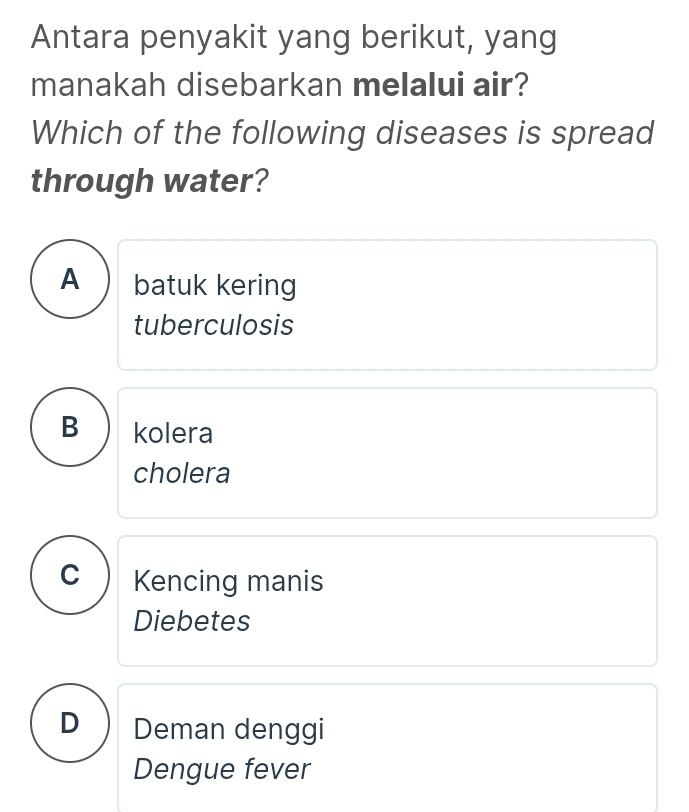Viewport: 689px width, 812px height.
Task: Click the italic 'cholera' answer text
Action: 182,473
